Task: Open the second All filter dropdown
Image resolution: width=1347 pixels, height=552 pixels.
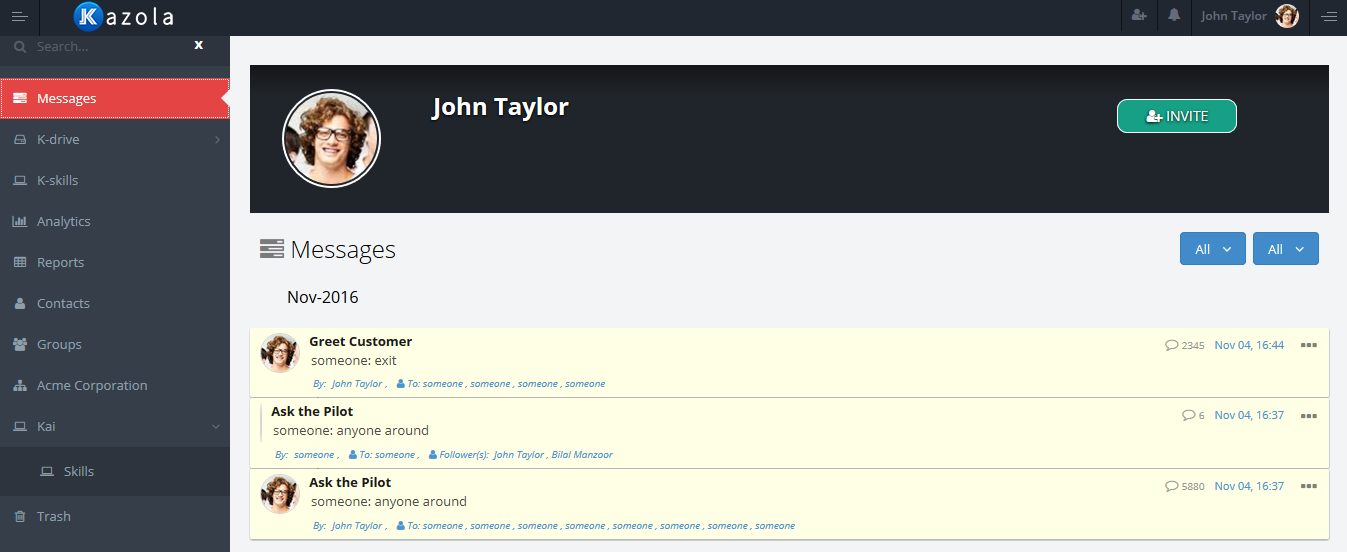Action: pos(1286,249)
